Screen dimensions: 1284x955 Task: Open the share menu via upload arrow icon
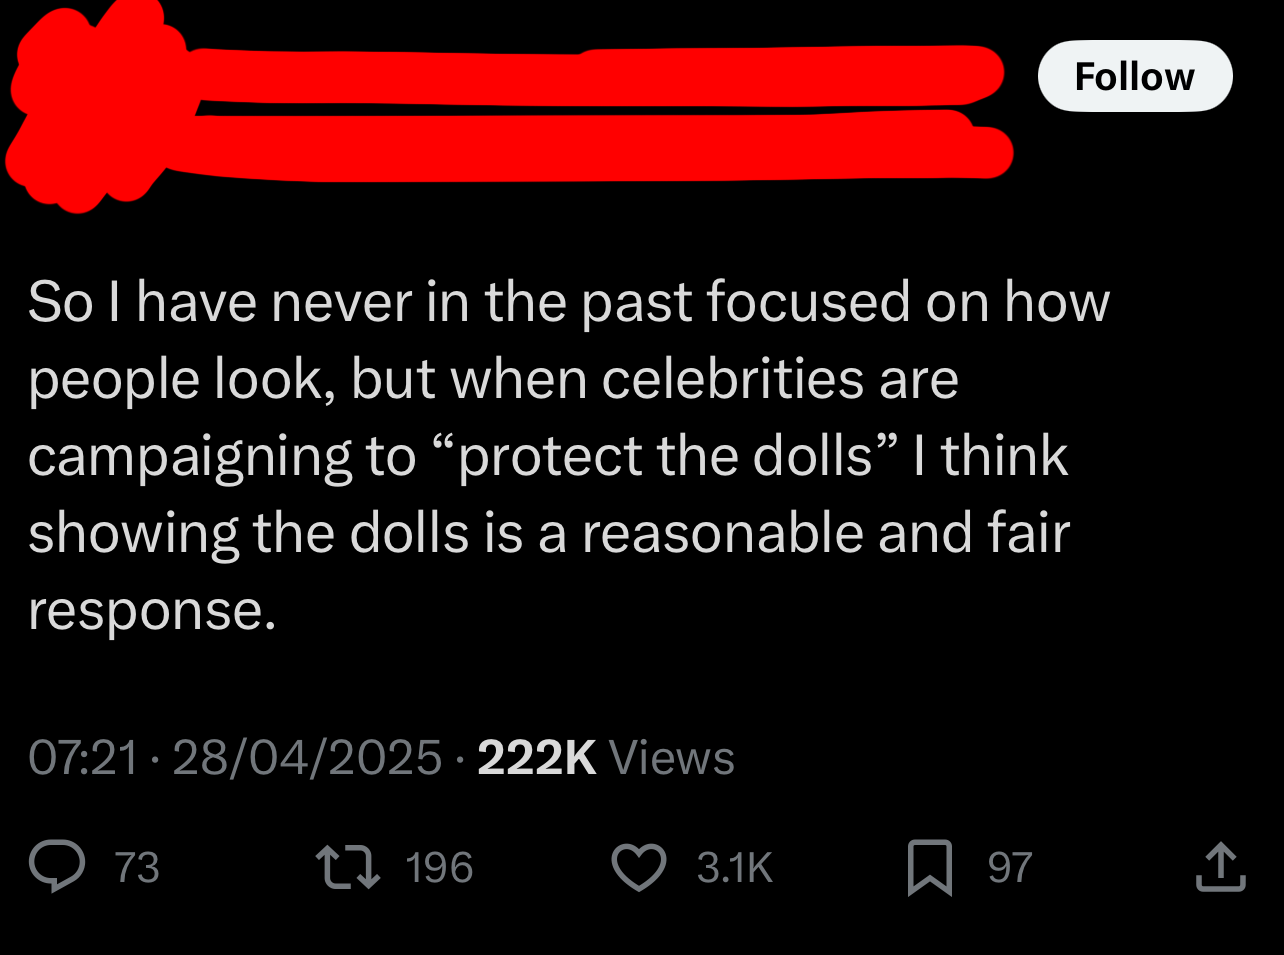click(1220, 866)
